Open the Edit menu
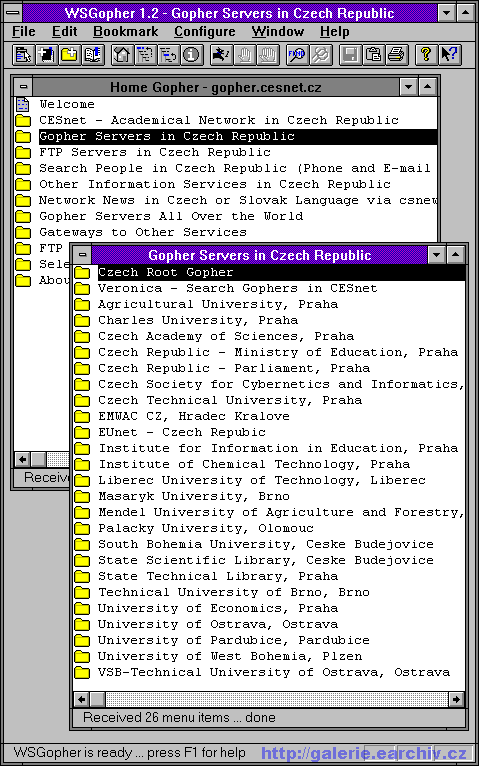 click(x=64, y=32)
